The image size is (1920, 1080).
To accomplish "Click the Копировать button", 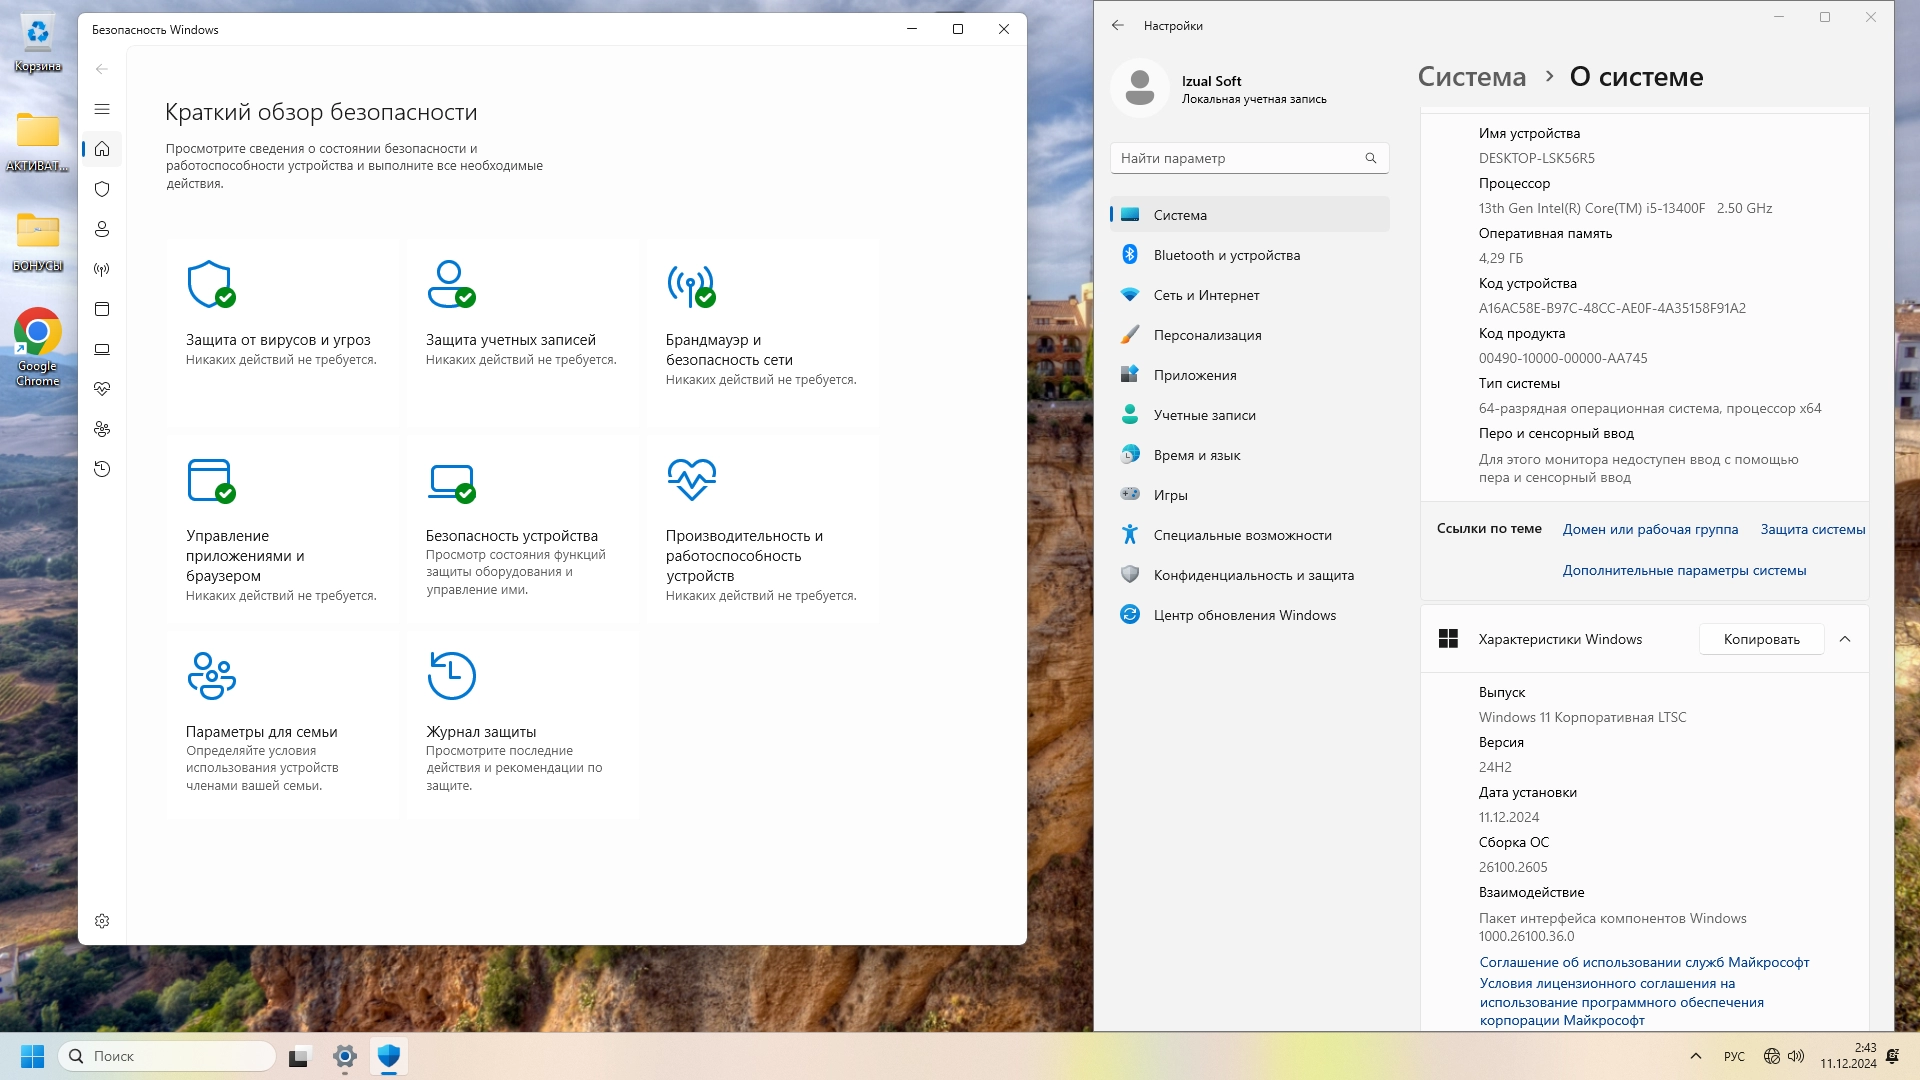I will click(x=1761, y=639).
